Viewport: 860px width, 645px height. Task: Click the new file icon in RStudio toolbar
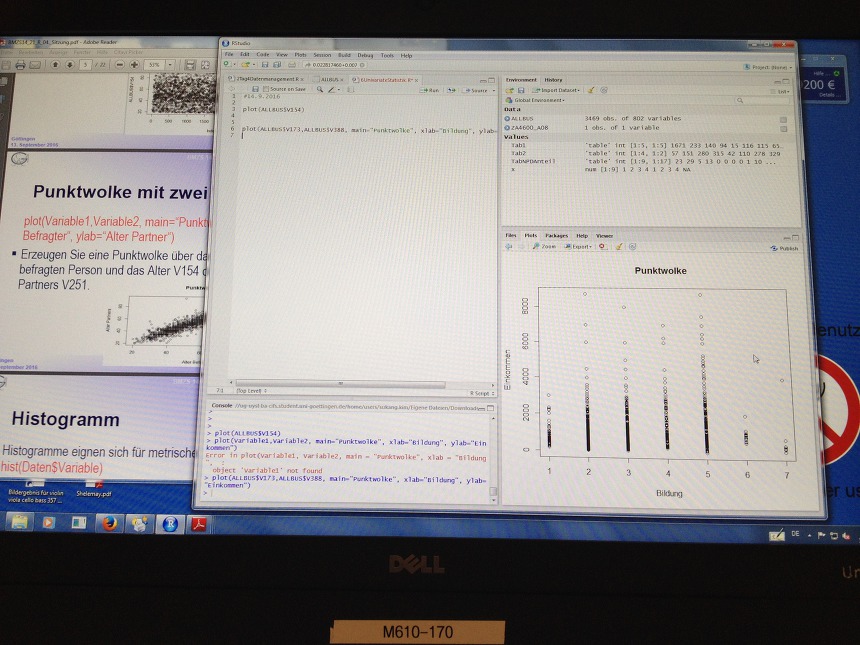pyautogui.click(x=227, y=65)
